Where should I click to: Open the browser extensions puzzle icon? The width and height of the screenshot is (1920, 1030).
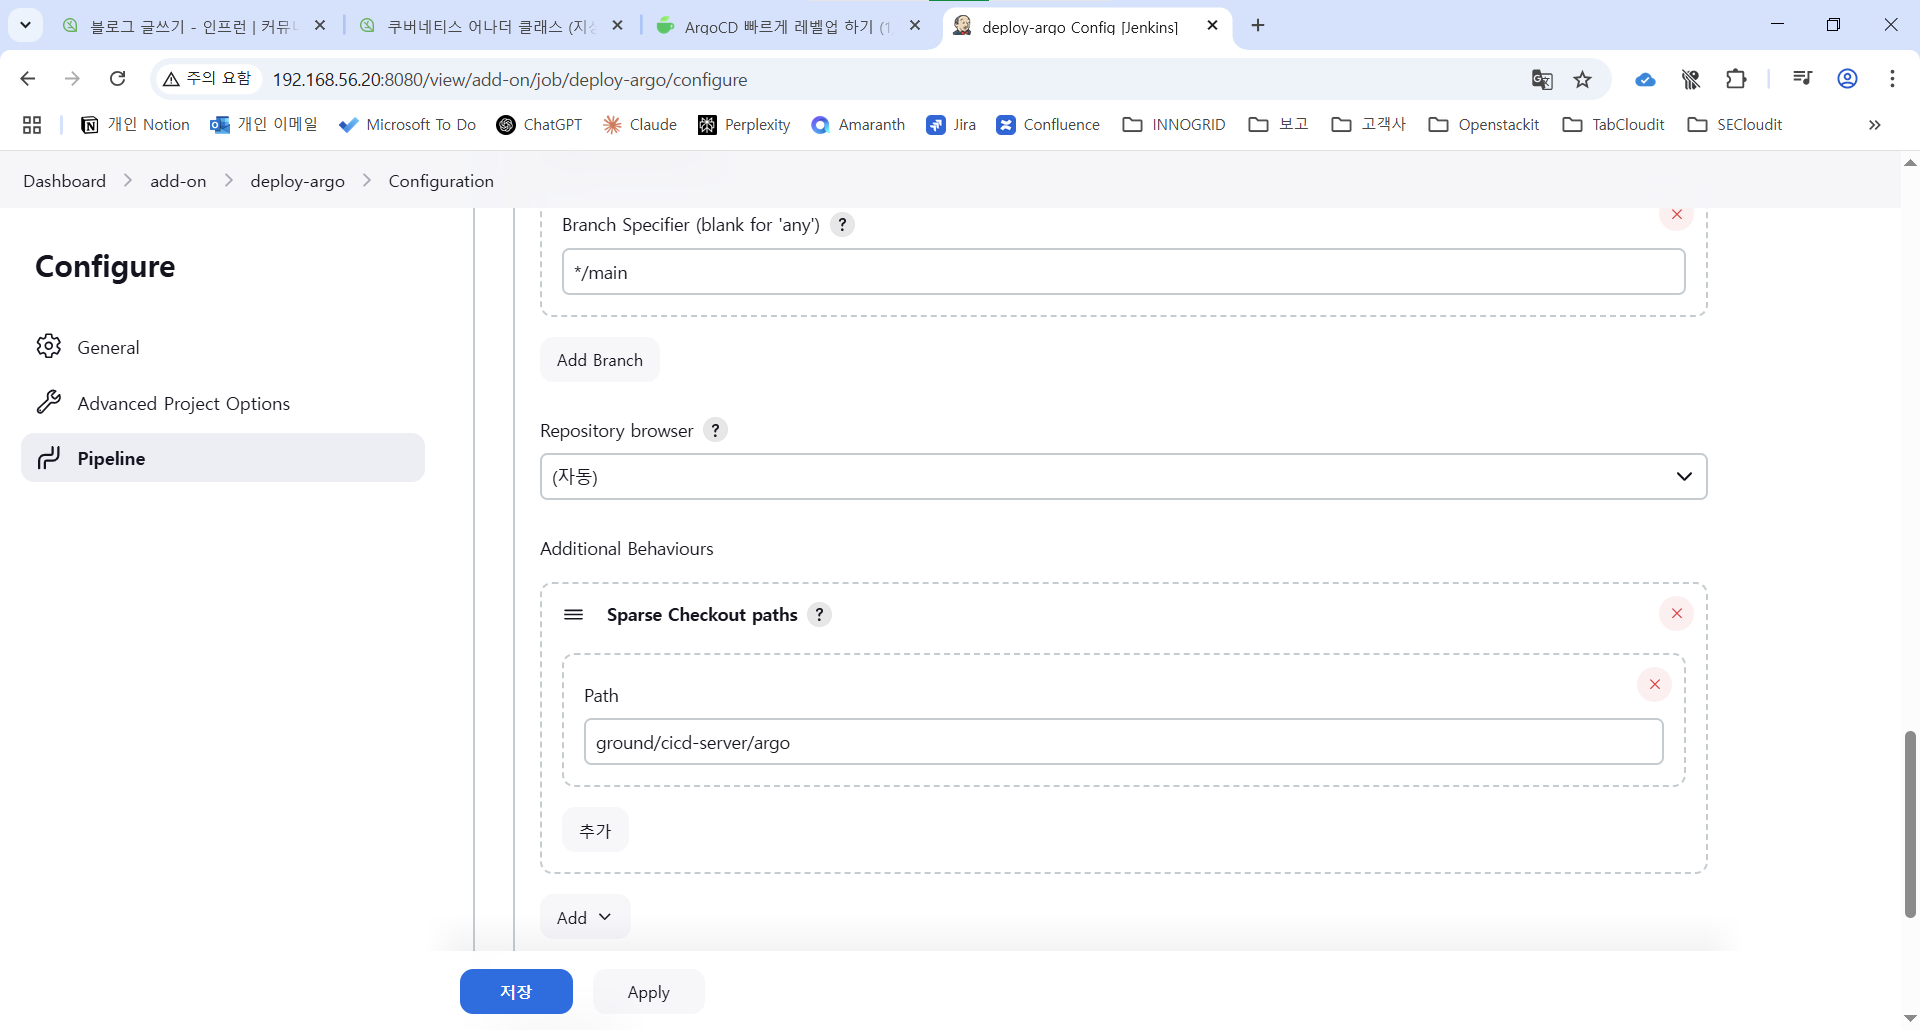pos(1737,79)
